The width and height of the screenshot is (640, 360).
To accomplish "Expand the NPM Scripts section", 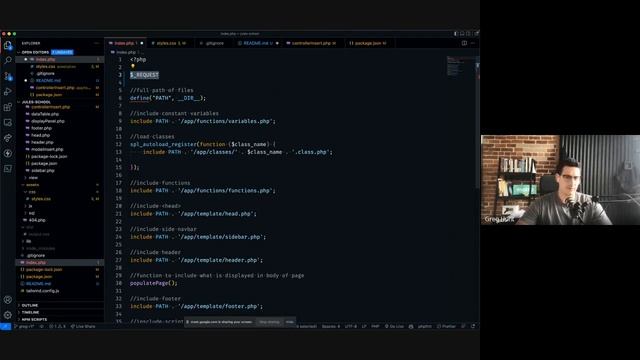I will [34, 320].
